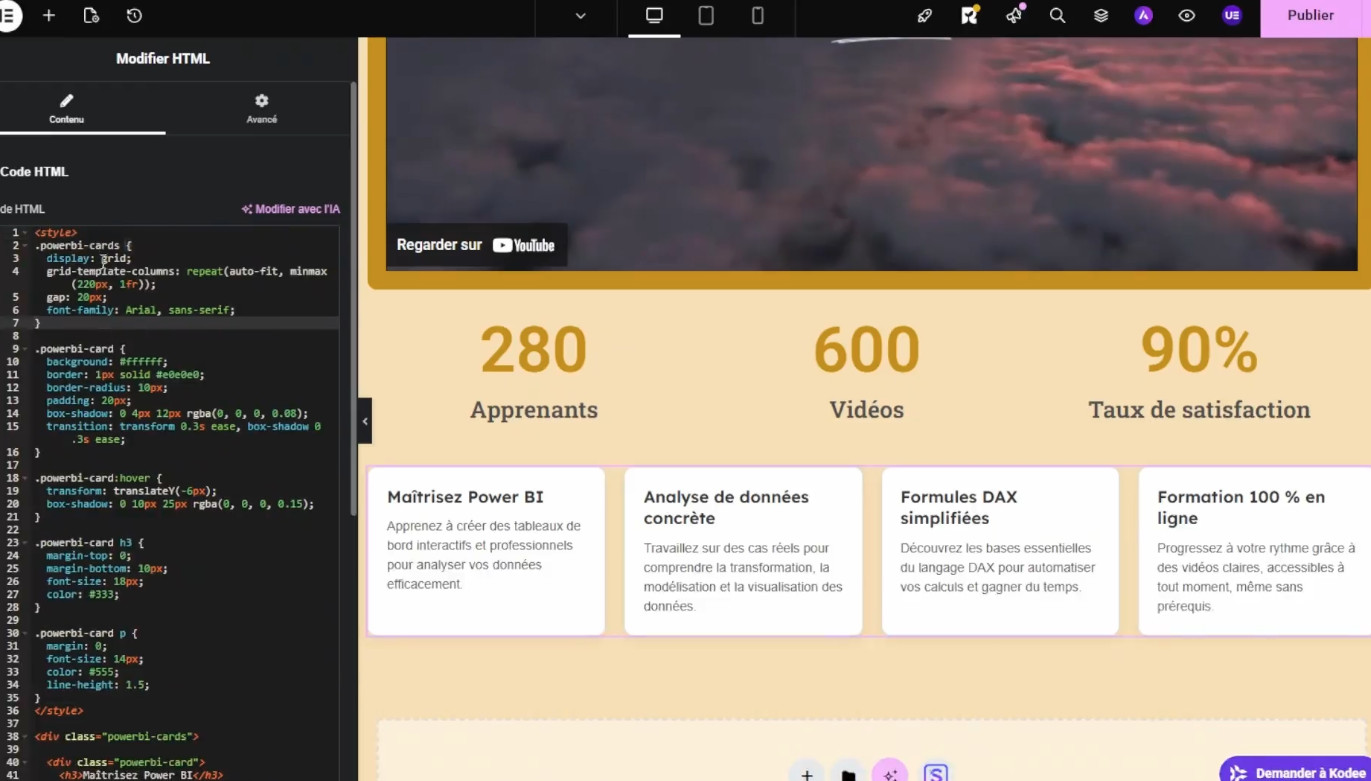
Task: Select the Analyse de données concrète card
Action: click(743, 551)
